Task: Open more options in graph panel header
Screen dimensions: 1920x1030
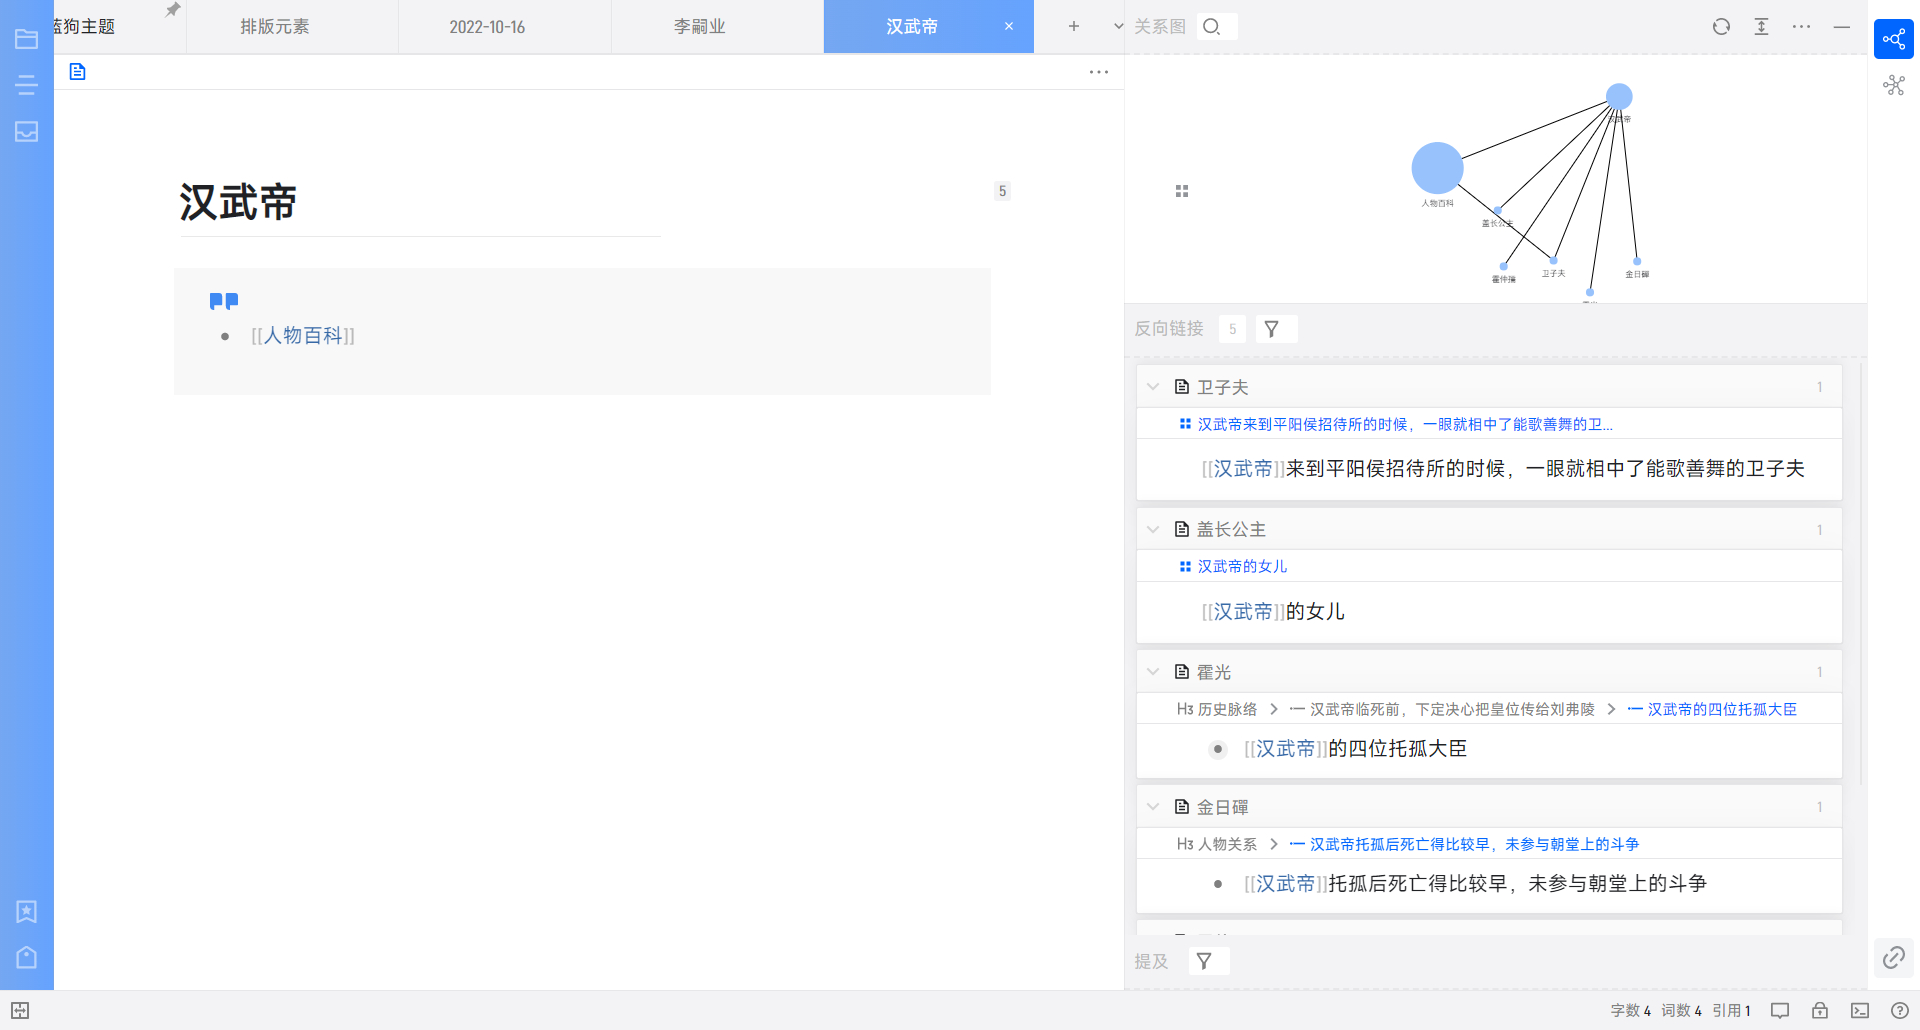Action: click(1801, 26)
